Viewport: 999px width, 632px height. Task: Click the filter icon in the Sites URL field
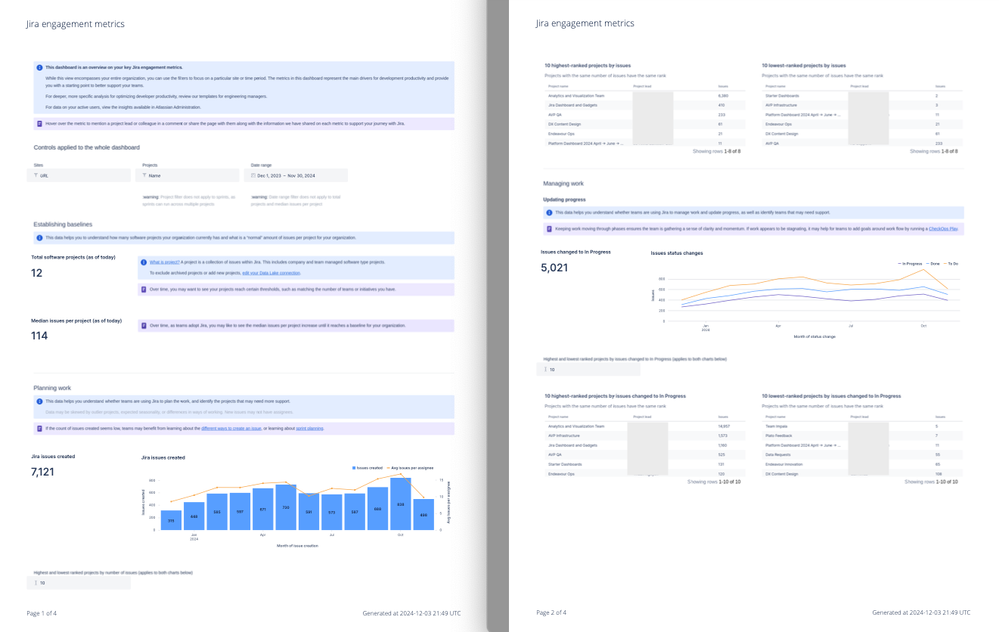click(x=36, y=175)
